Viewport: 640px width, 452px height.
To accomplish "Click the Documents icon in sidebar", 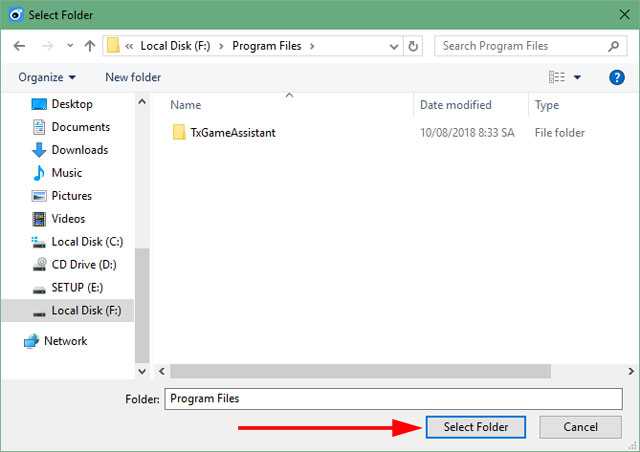I will (39, 127).
